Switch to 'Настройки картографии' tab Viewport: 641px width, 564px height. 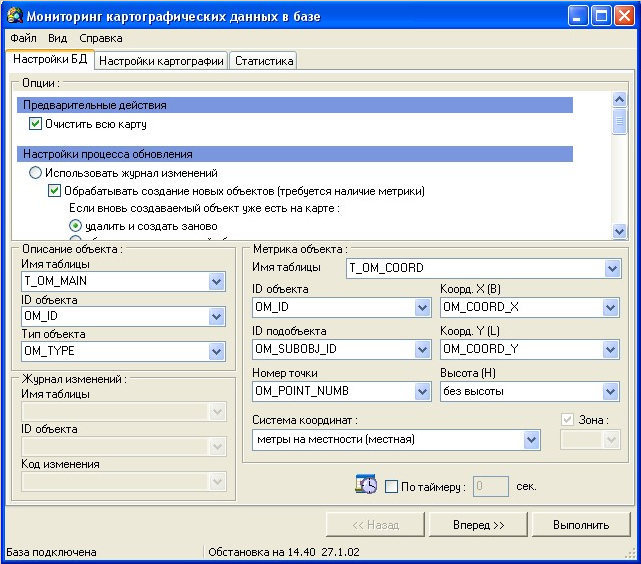click(x=161, y=61)
